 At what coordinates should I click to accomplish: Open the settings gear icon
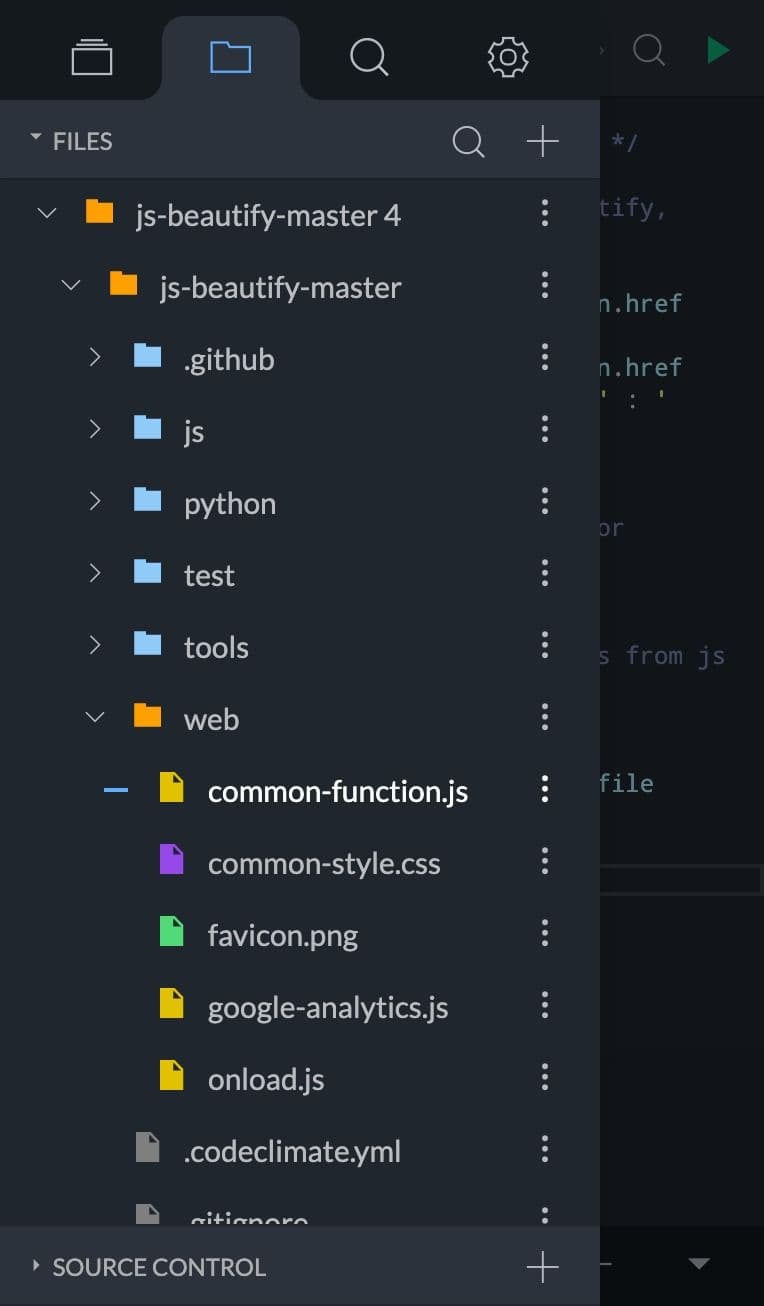(507, 57)
